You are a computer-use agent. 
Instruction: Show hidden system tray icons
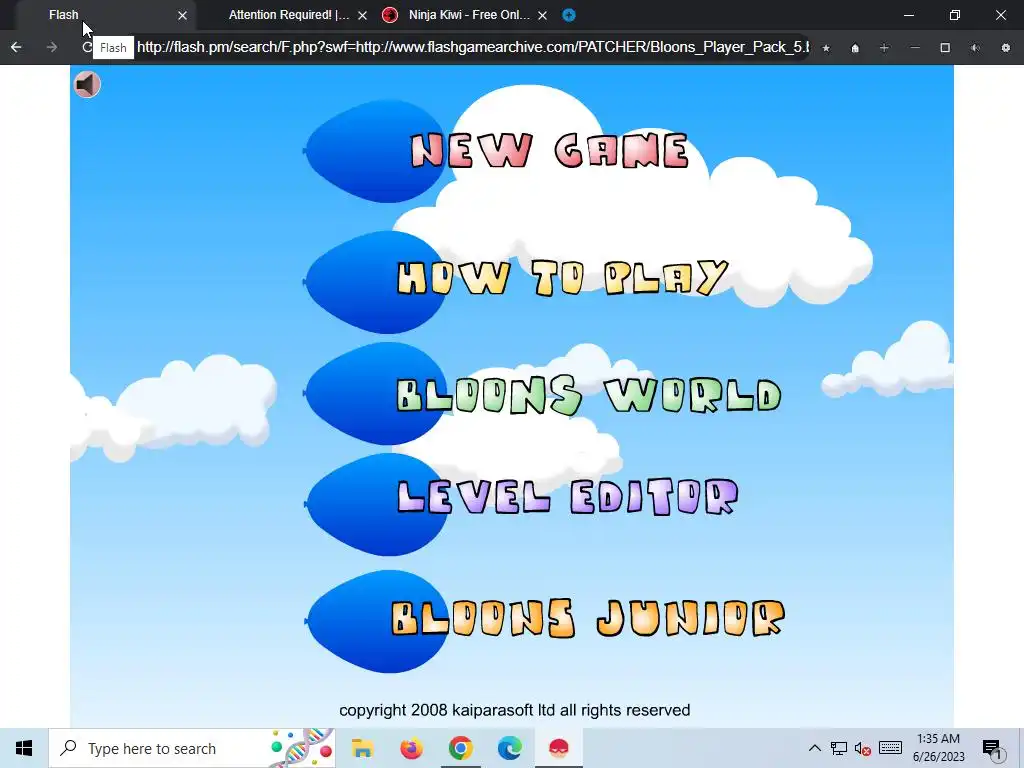pos(814,748)
